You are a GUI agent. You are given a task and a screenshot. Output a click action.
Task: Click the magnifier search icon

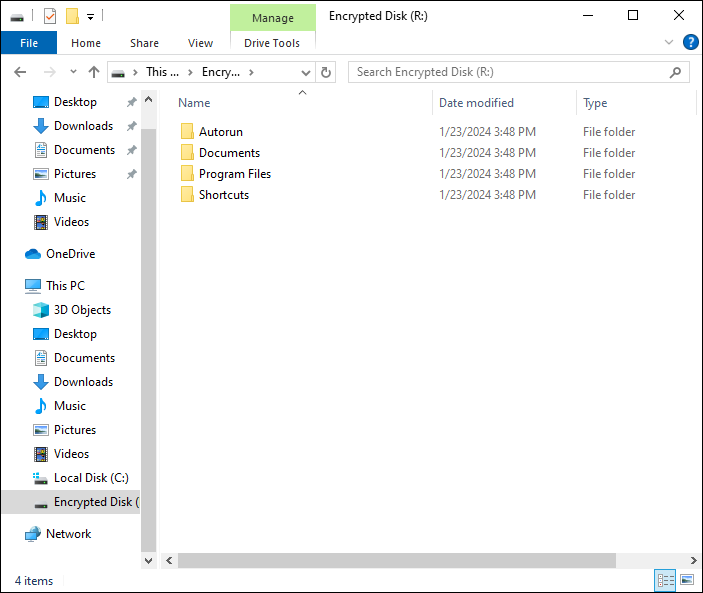tap(675, 72)
